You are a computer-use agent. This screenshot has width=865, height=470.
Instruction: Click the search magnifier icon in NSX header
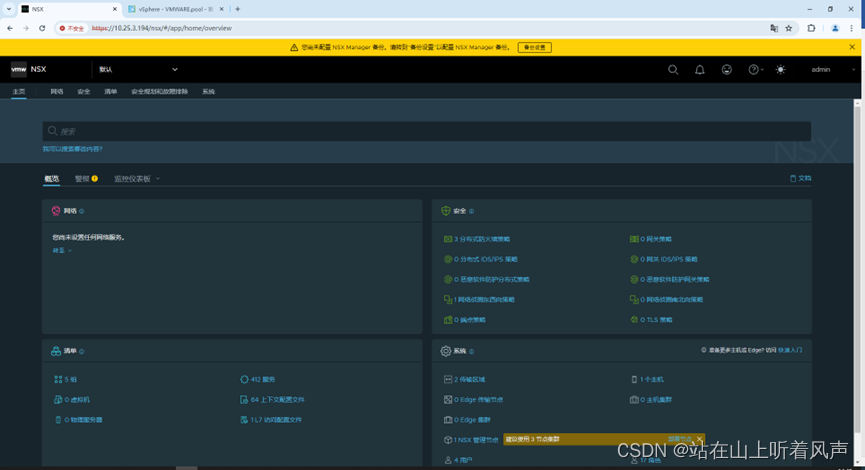click(673, 70)
